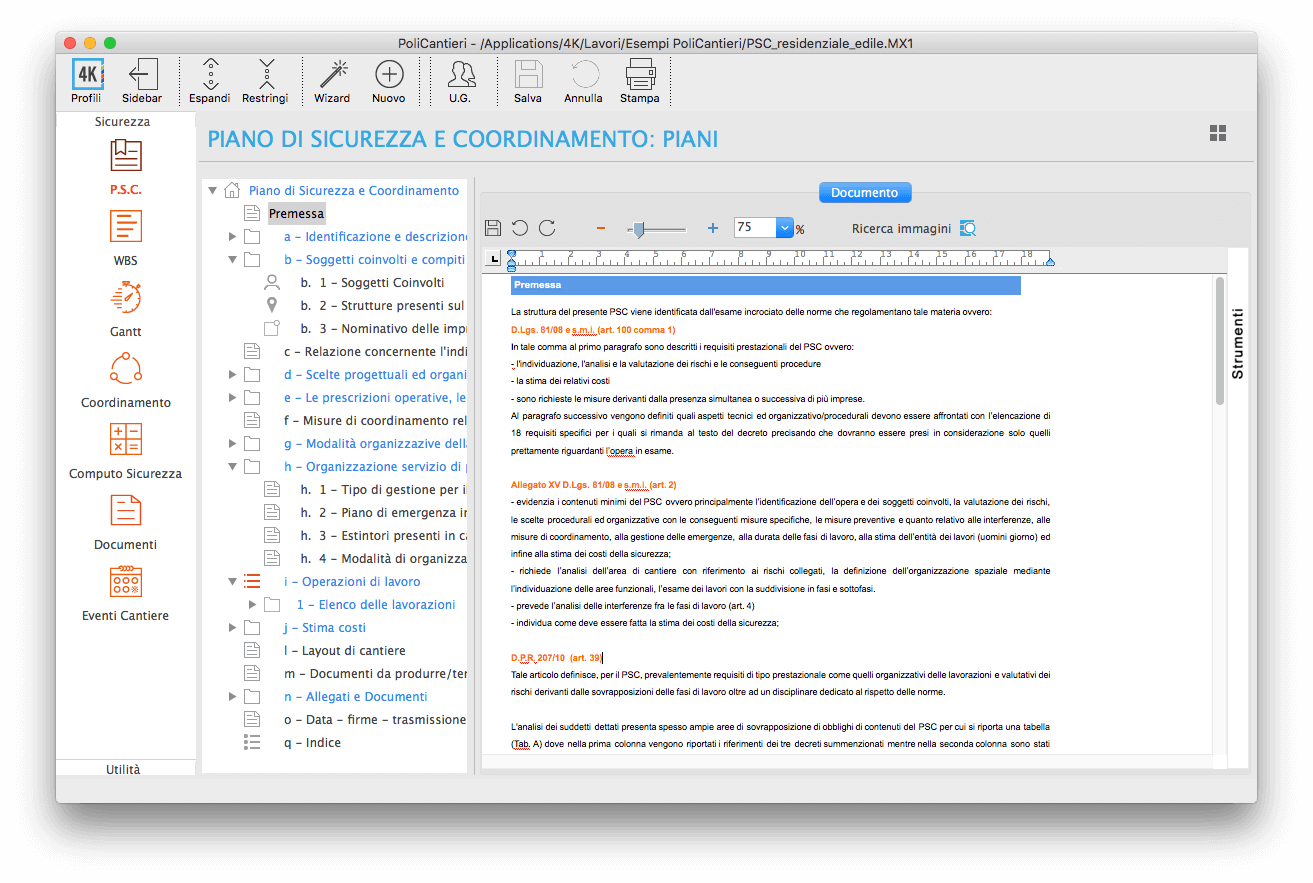The image size is (1313, 883).
Task: Click the editor redo arrow icon
Action: point(547,228)
